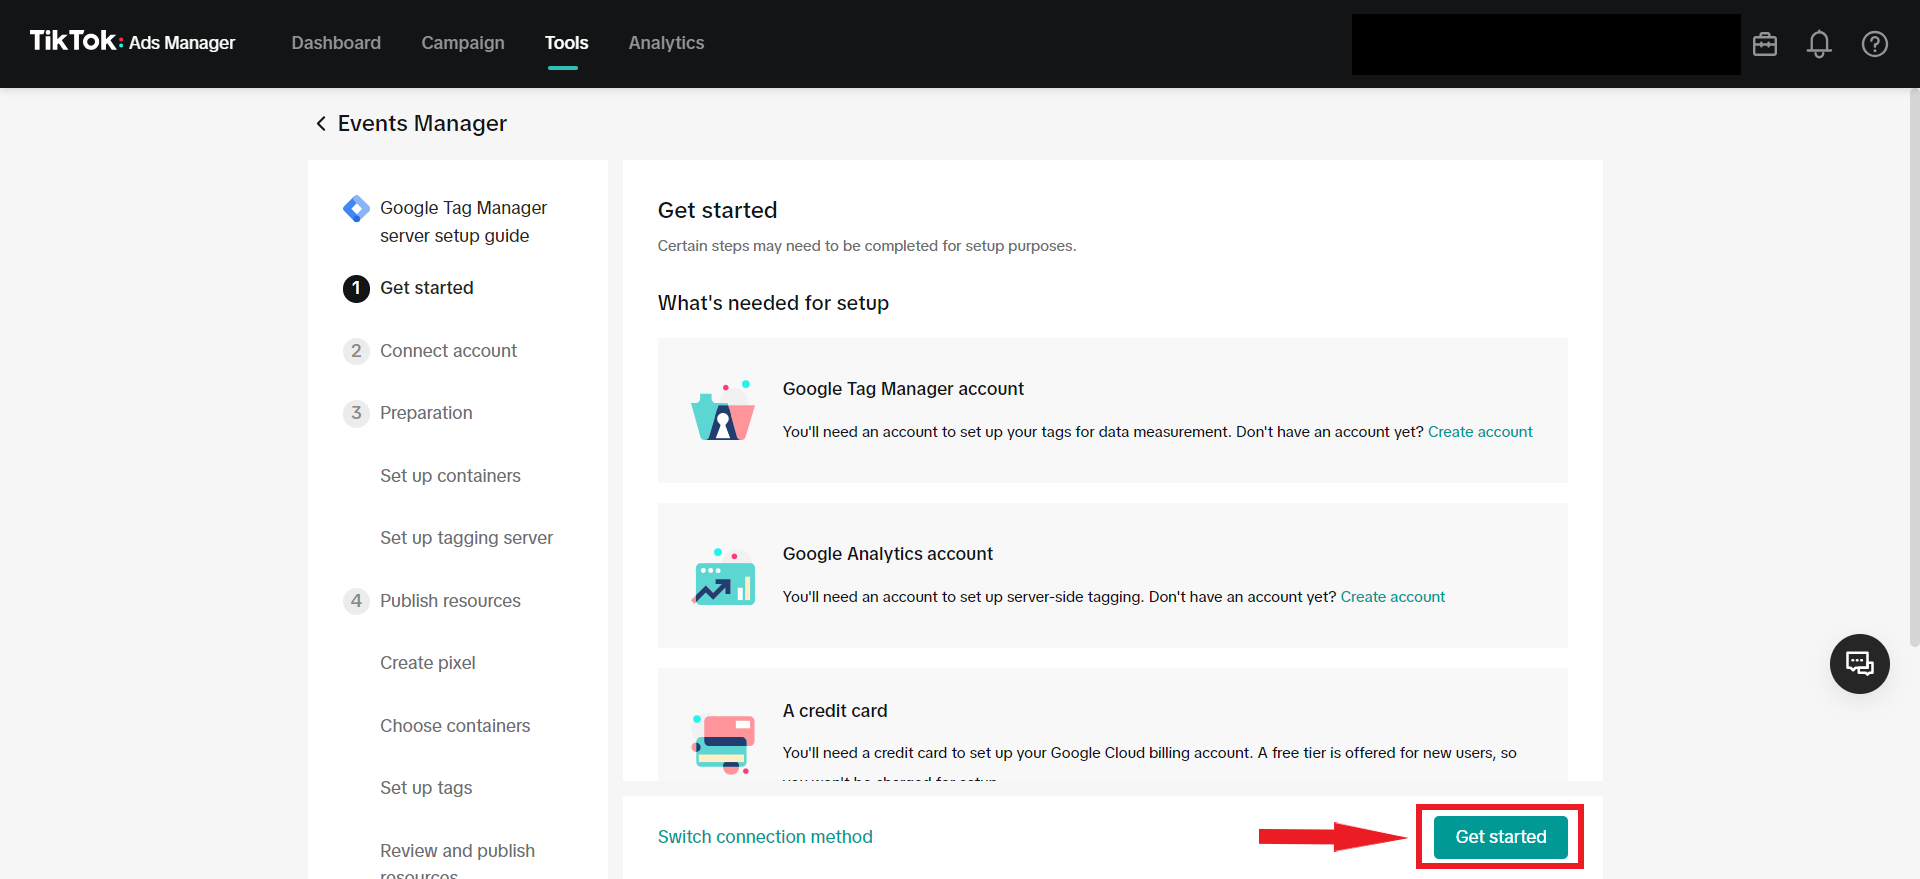The height and width of the screenshot is (879, 1920).
Task: Create a Google Tag Manager account link
Action: point(1480,432)
